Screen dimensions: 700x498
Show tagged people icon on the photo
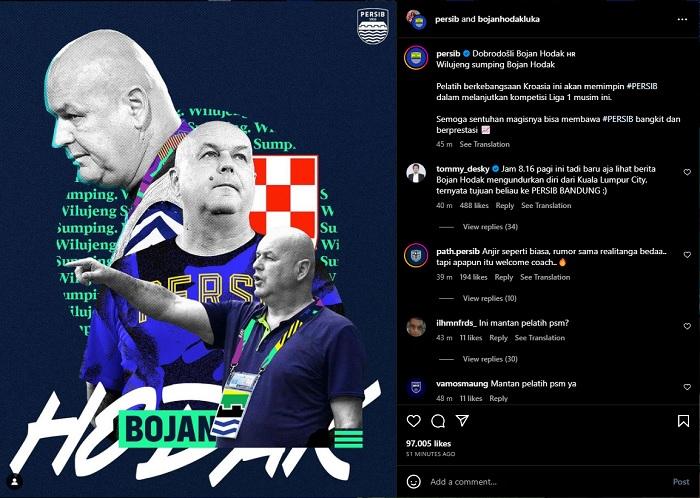[x=15, y=481]
